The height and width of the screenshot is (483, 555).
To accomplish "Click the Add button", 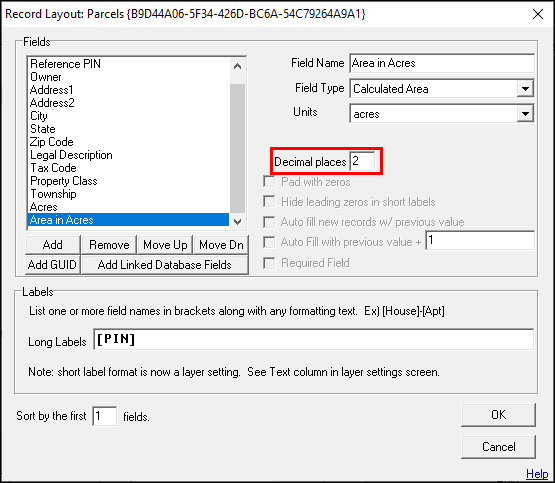I will click(x=53, y=245).
